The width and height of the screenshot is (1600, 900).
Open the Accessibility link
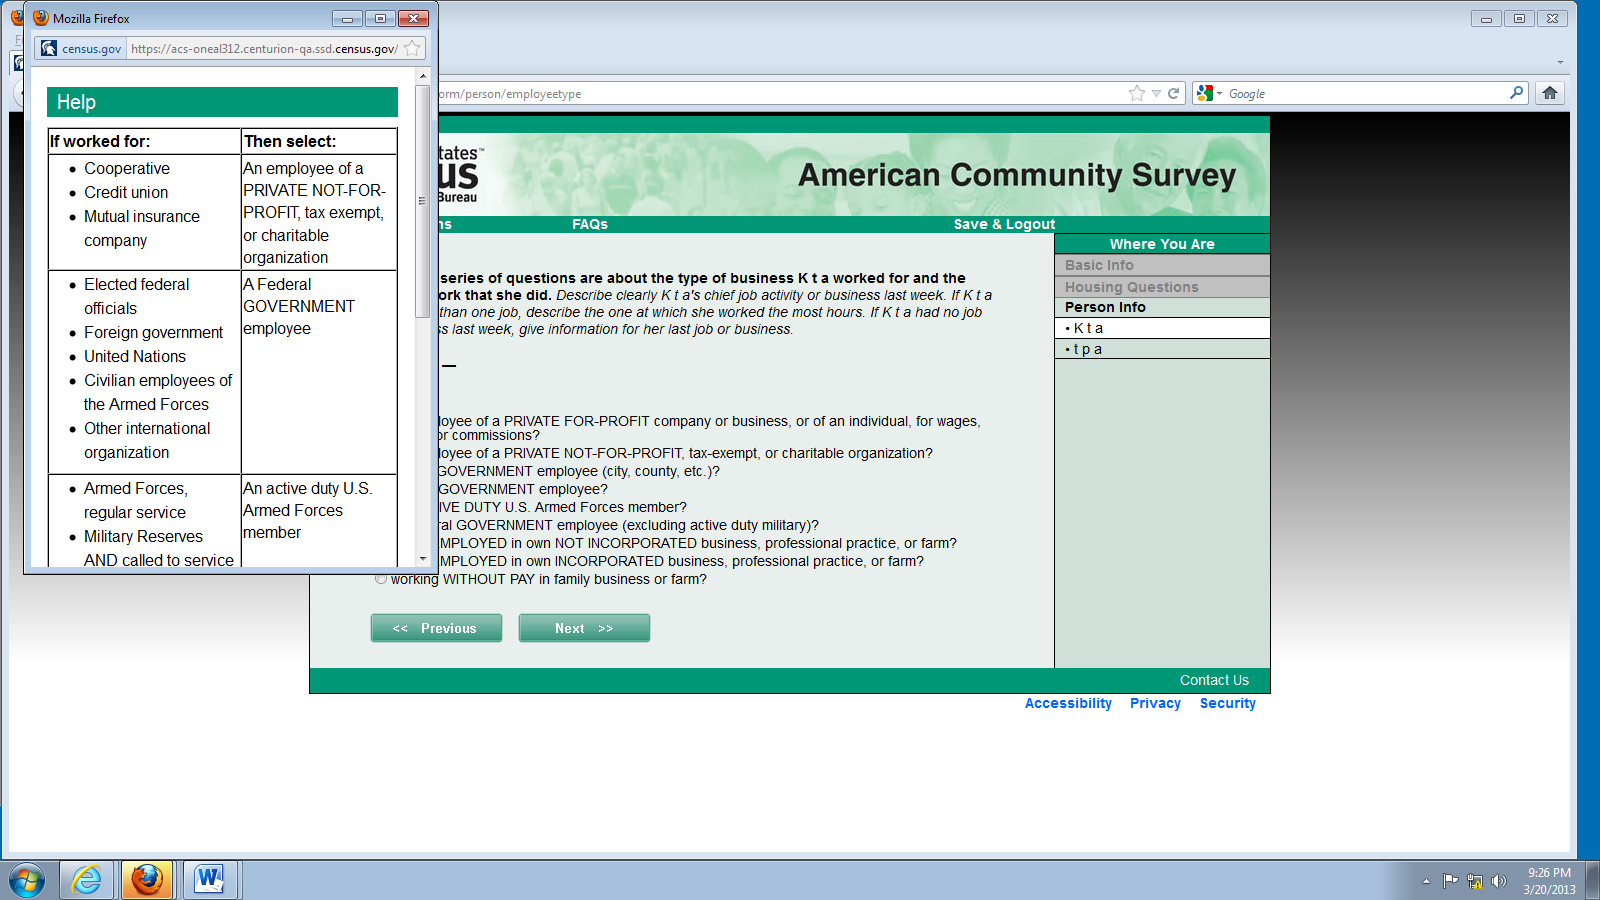pos(1068,703)
